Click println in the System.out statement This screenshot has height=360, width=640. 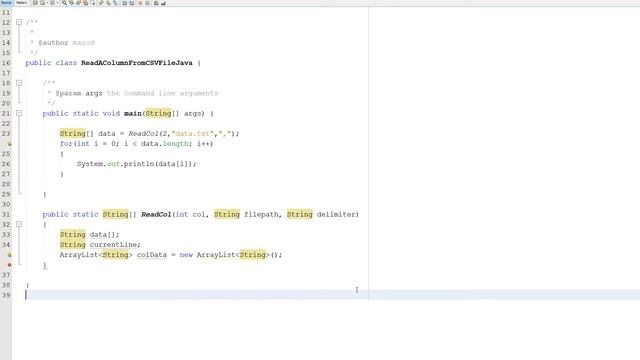pyautogui.click(x=139, y=164)
